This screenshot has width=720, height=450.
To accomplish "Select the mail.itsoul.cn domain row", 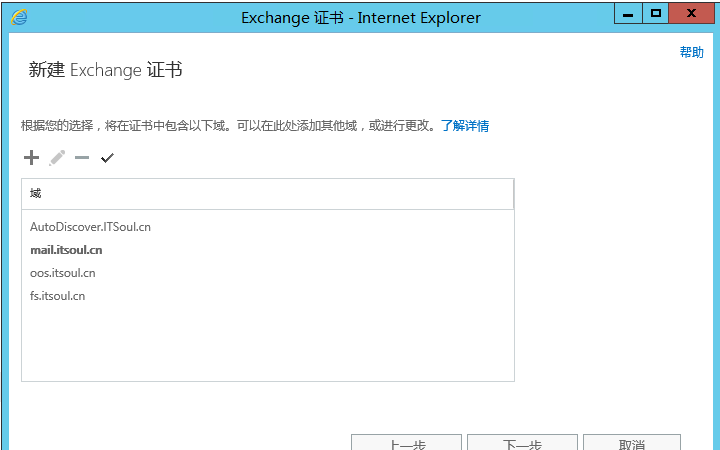I will [268, 250].
